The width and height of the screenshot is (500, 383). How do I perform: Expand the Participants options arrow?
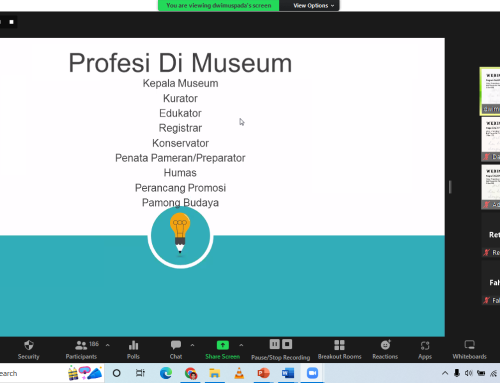coord(108,345)
